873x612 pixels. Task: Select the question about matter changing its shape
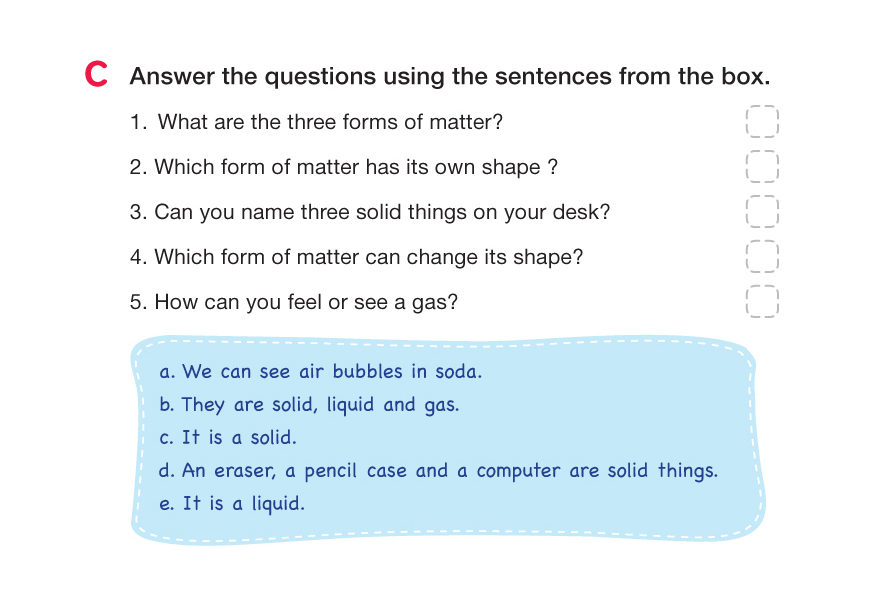[356, 257]
